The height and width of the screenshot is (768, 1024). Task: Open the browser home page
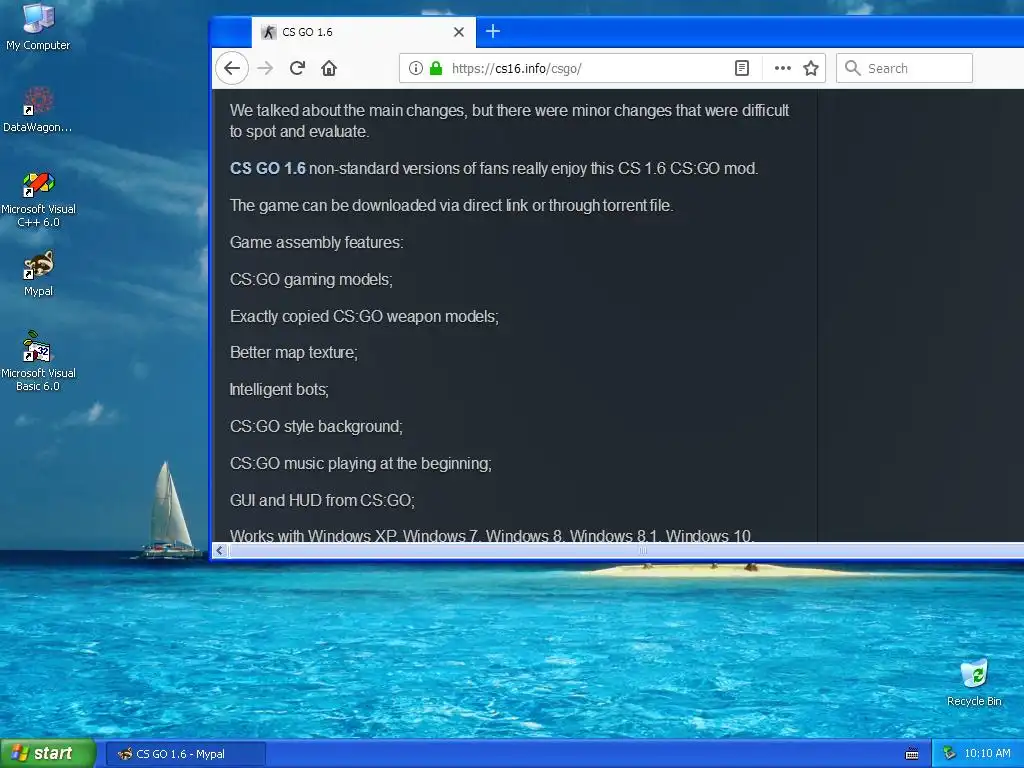click(x=329, y=68)
